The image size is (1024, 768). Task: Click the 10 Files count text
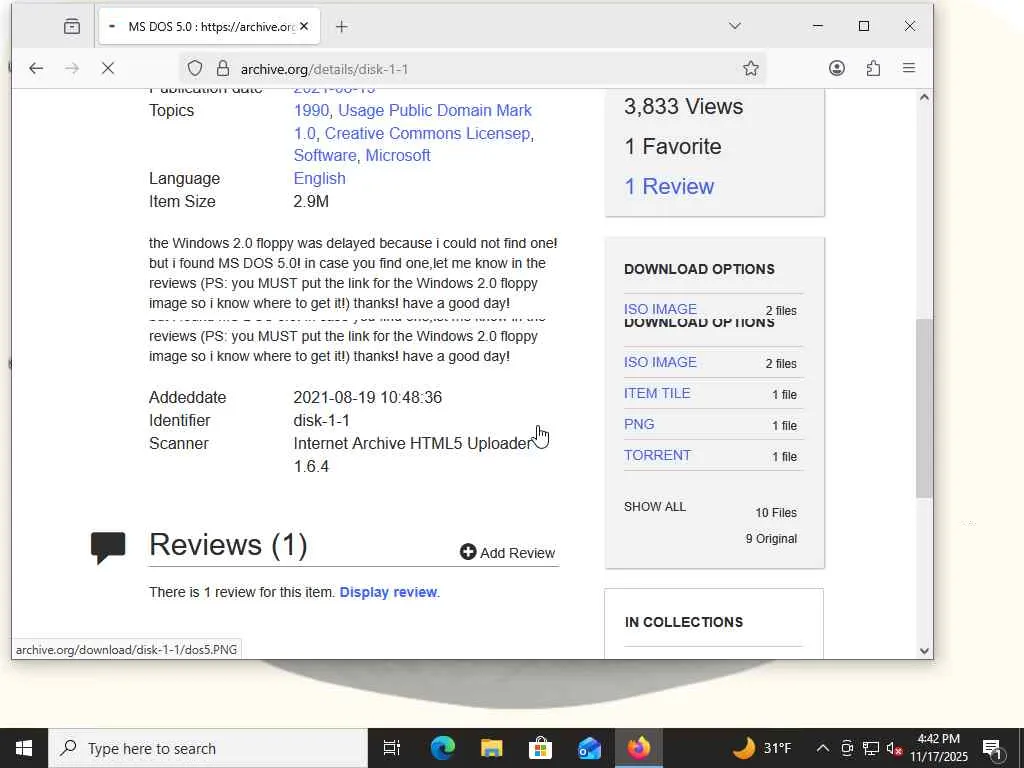[776, 513]
